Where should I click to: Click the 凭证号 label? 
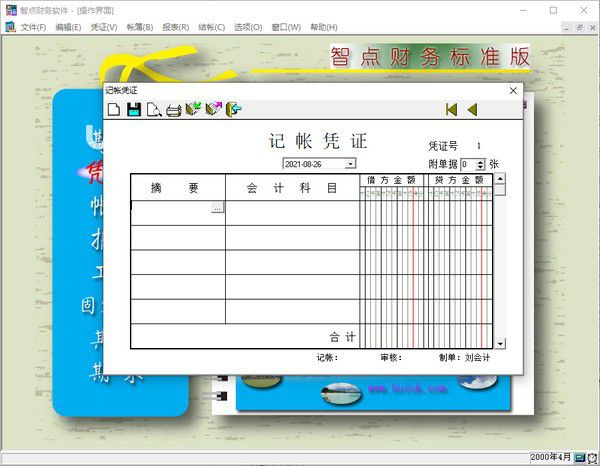point(443,146)
